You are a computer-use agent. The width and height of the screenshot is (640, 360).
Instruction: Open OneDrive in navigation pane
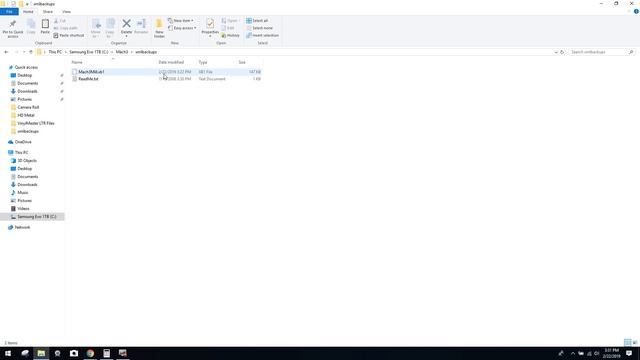tap(23, 142)
